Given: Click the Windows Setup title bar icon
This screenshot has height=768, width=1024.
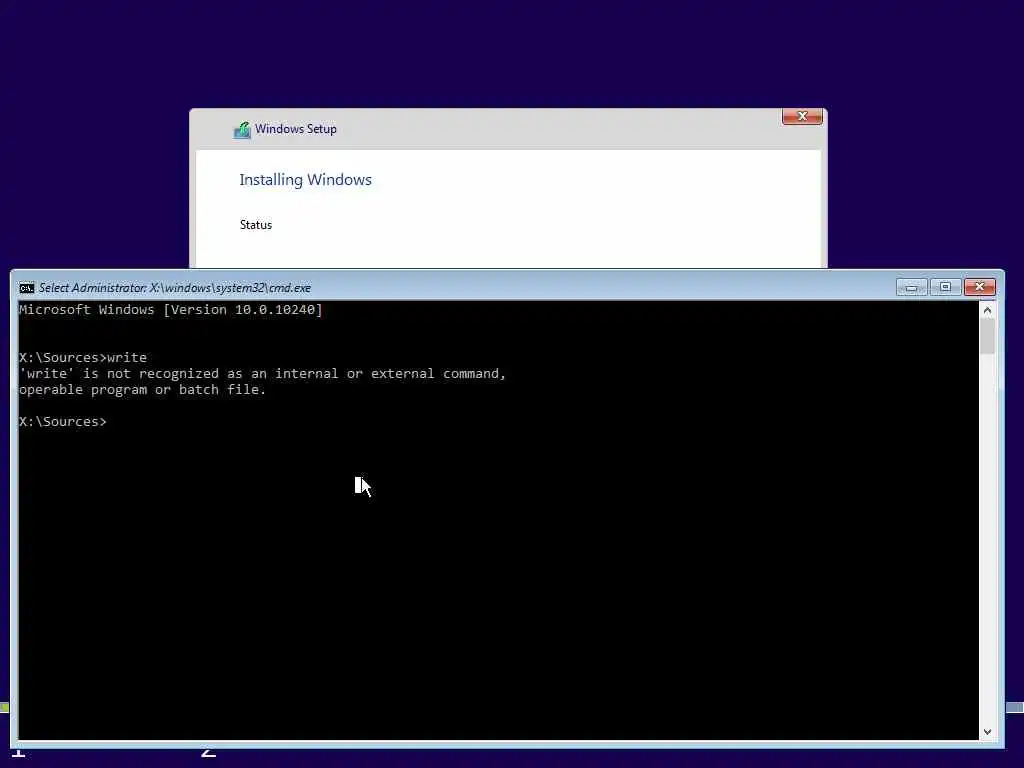Looking at the screenshot, I should [x=242, y=130].
